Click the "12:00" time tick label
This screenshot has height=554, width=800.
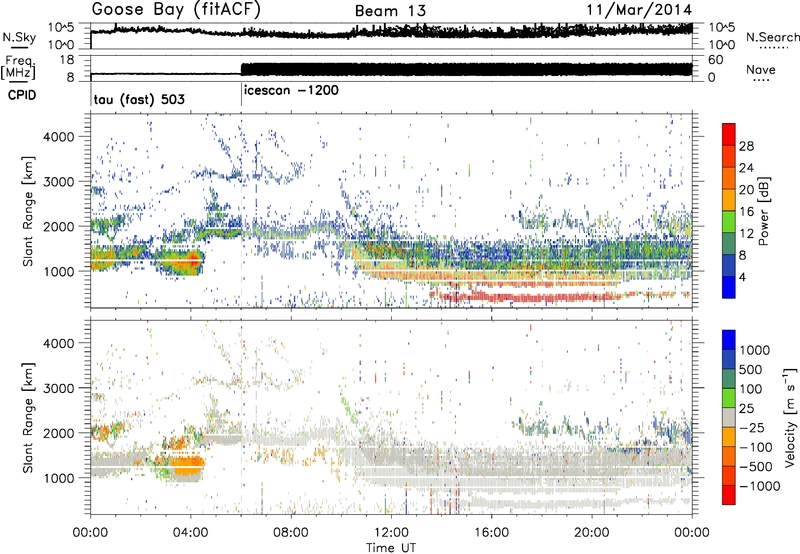click(391, 533)
